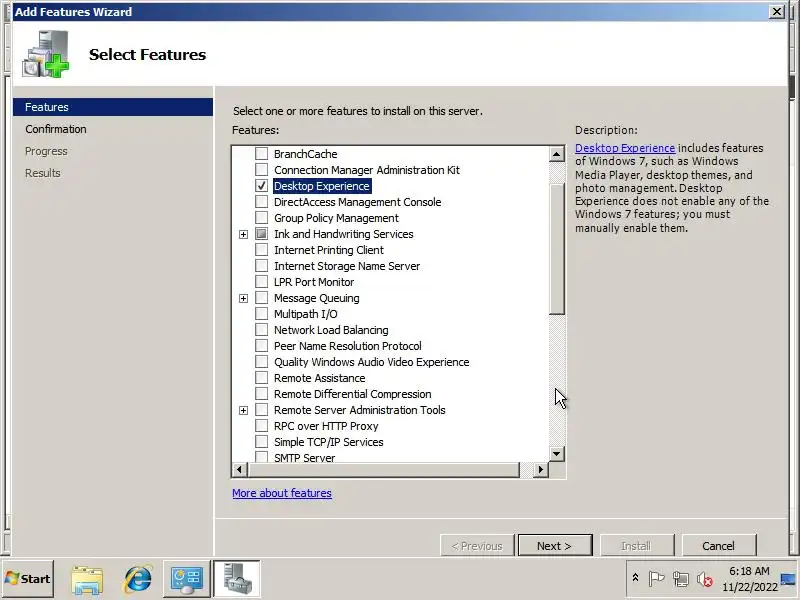Expand Remote Server Administration Tools node
The height and width of the screenshot is (600, 800).
click(x=243, y=410)
